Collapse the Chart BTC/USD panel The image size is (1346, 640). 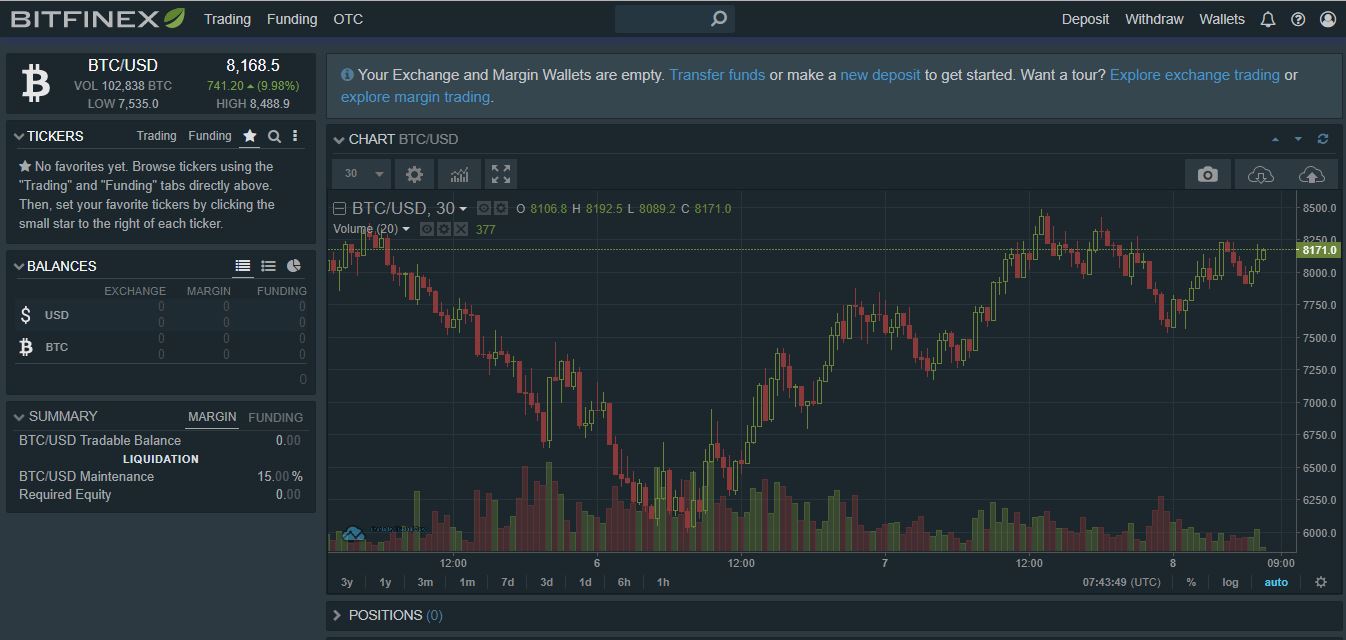[339, 139]
